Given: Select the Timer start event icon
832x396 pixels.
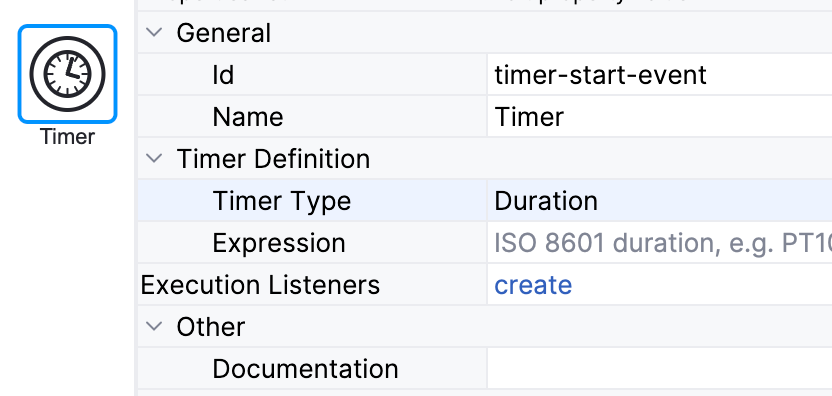Looking at the screenshot, I should click(67, 74).
